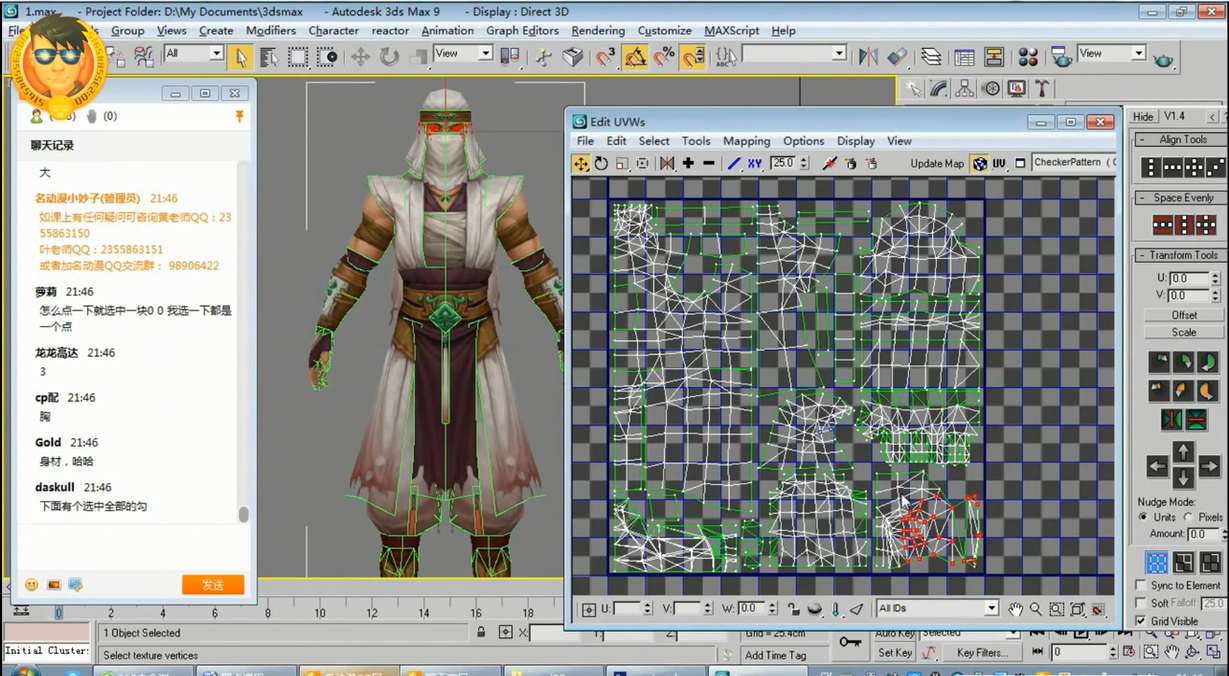Click the Zoom magnifier icon in Edit UVWs

click(x=1036, y=608)
